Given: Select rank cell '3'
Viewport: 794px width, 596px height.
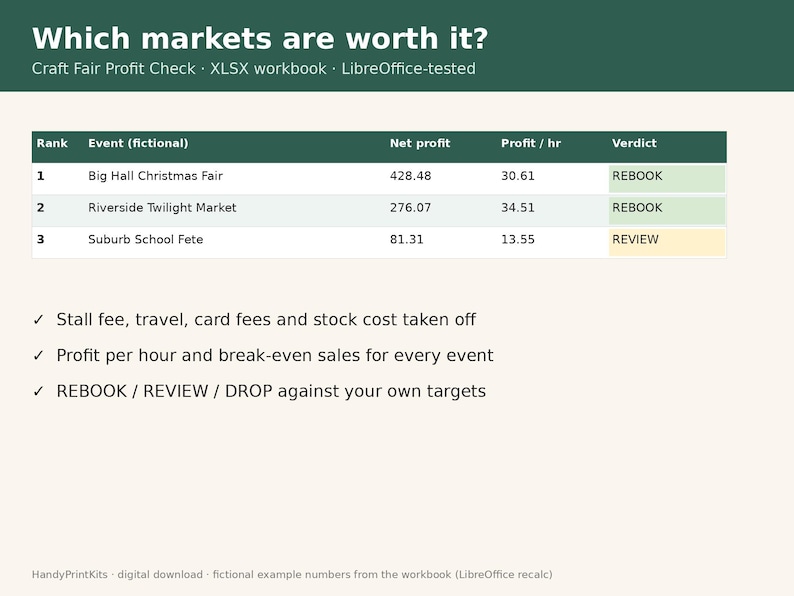Looking at the screenshot, I should [x=41, y=240].
